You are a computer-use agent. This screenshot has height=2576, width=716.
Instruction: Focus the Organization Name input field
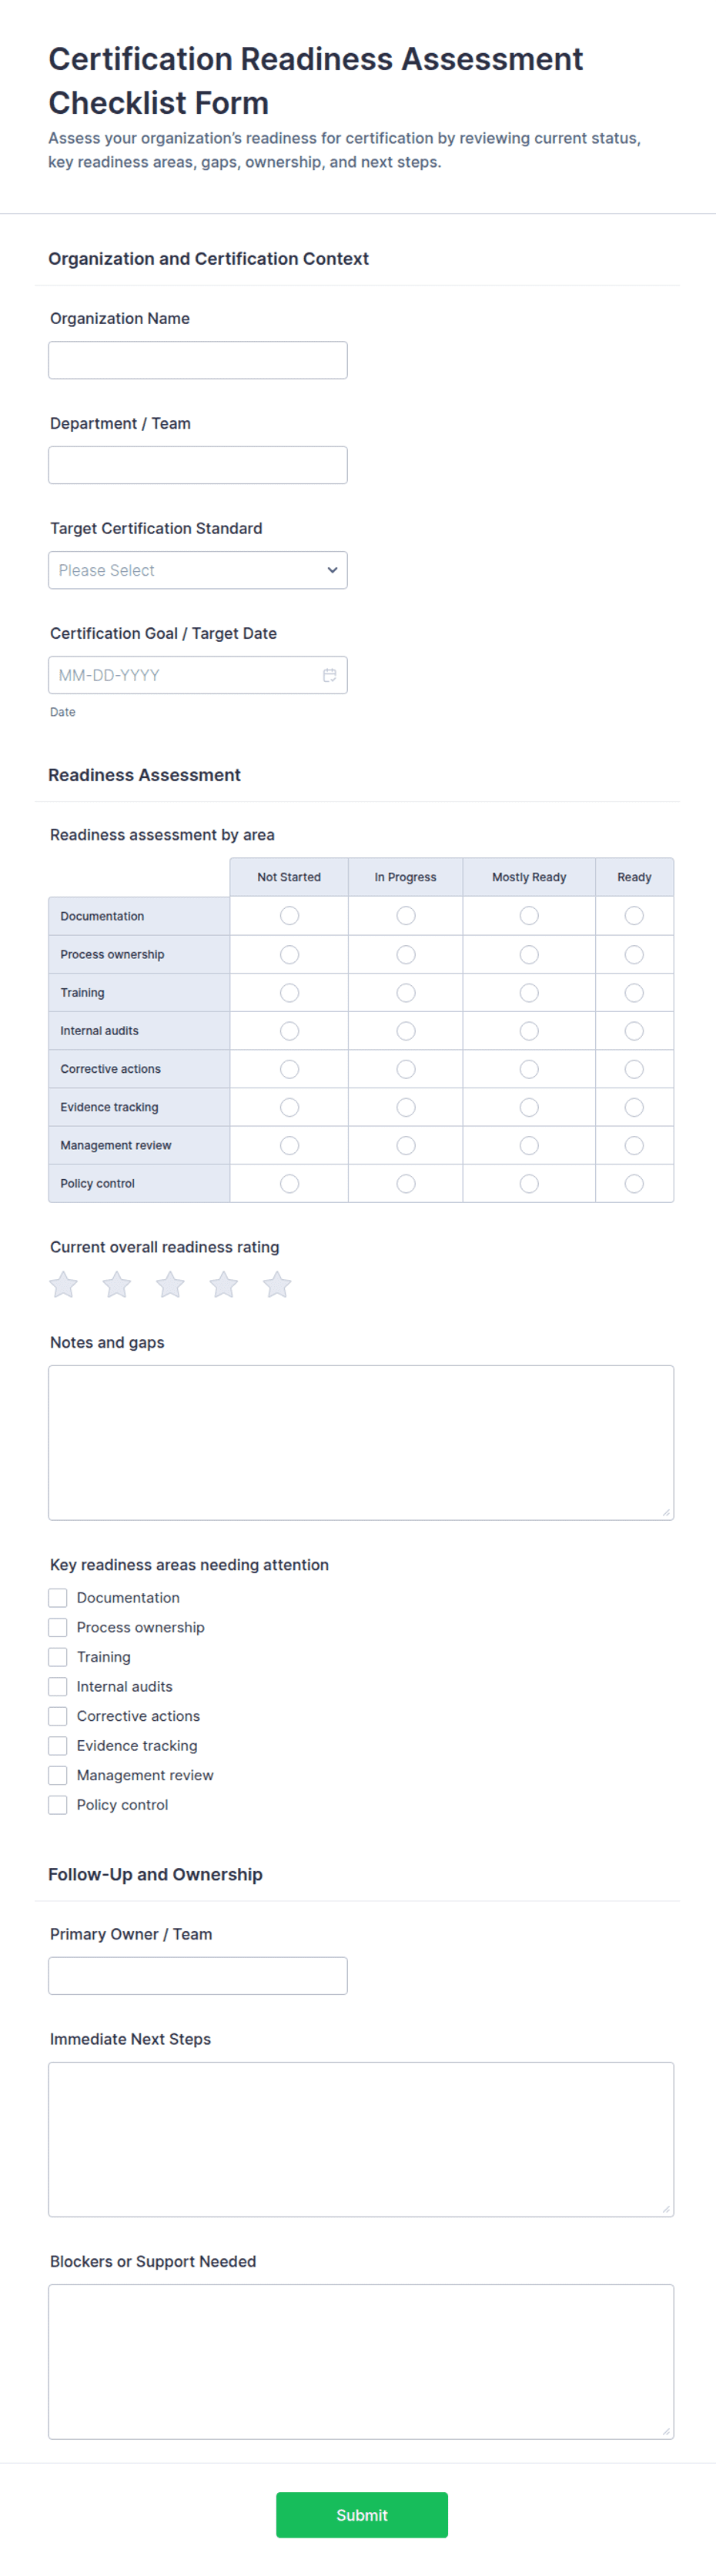point(198,360)
